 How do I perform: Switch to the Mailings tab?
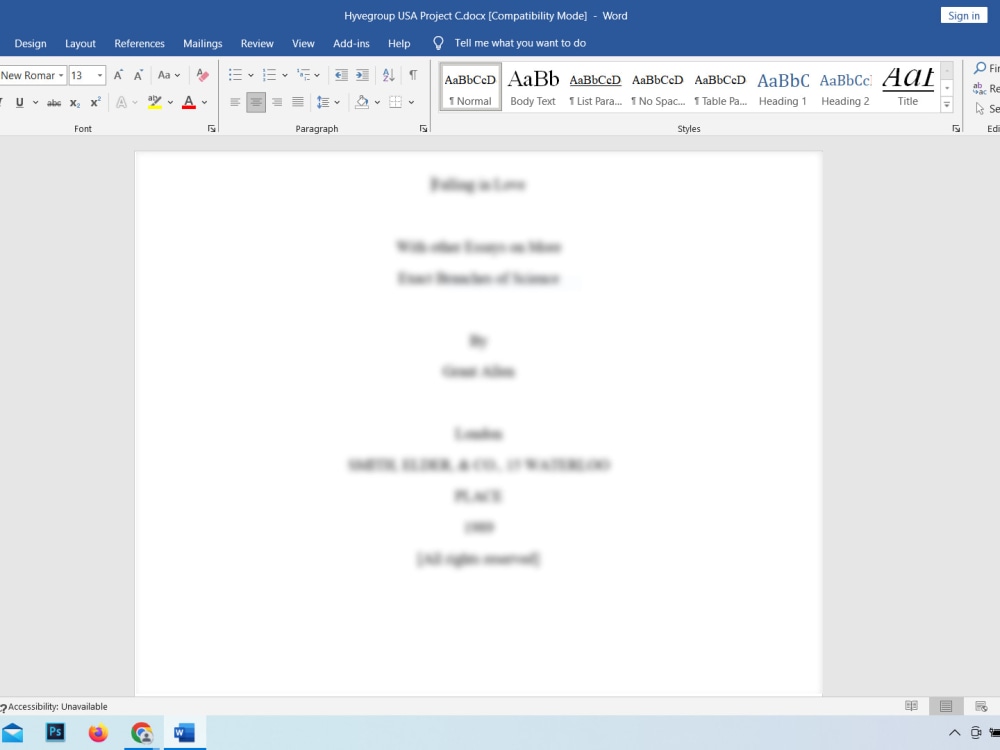click(x=203, y=43)
